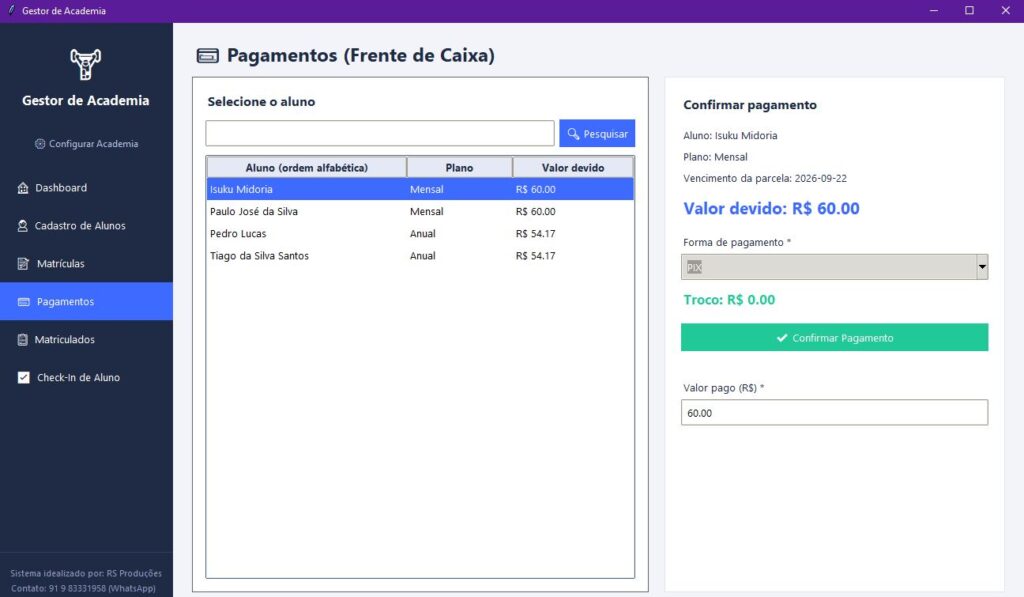The height and width of the screenshot is (597, 1024).
Task: Click R$ 54.17 in Tiago's row
Action: tap(536, 256)
